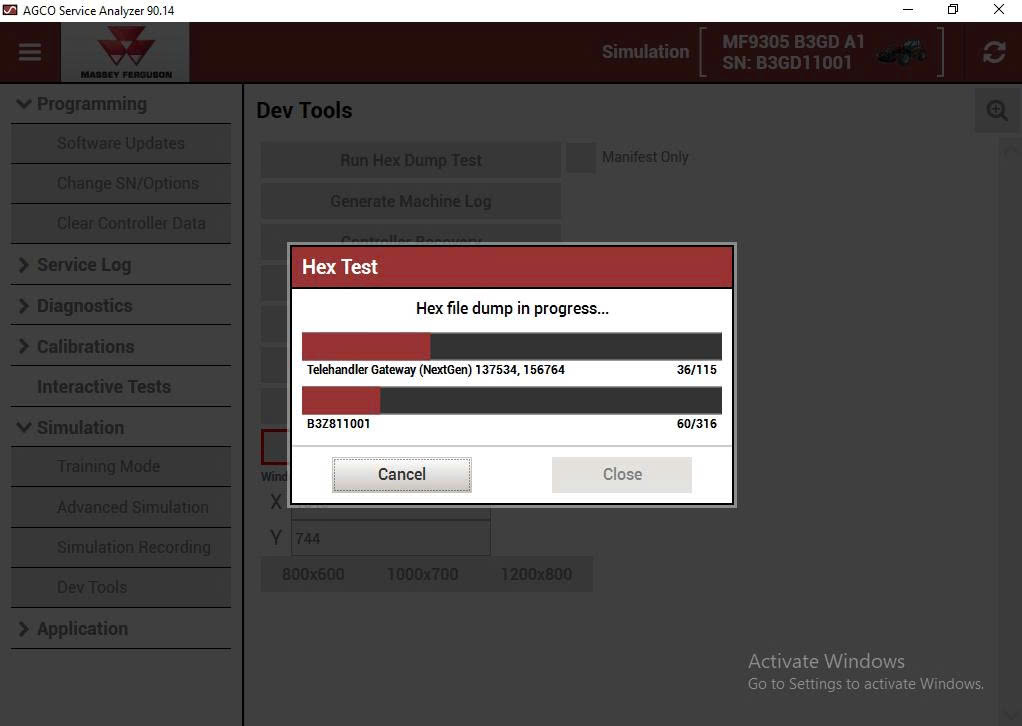Image resolution: width=1022 pixels, height=726 pixels.
Task: Close the AGCO Service Analyzer window
Action: pyautogui.click(x=999, y=10)
